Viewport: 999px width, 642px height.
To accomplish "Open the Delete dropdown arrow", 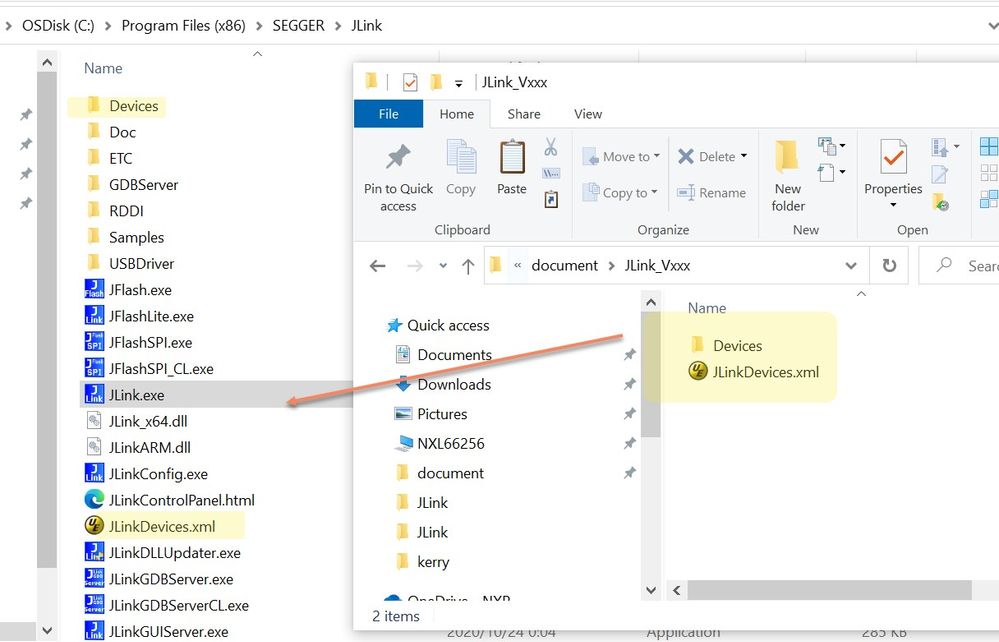I will click(744, 156).
